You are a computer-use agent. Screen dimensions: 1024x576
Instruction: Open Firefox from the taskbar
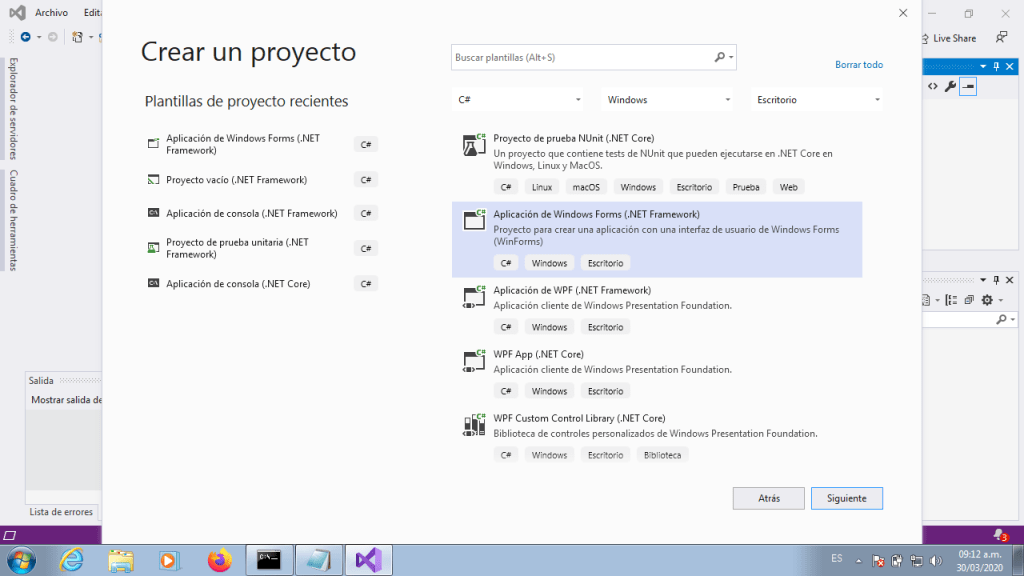tap(219, 560)
